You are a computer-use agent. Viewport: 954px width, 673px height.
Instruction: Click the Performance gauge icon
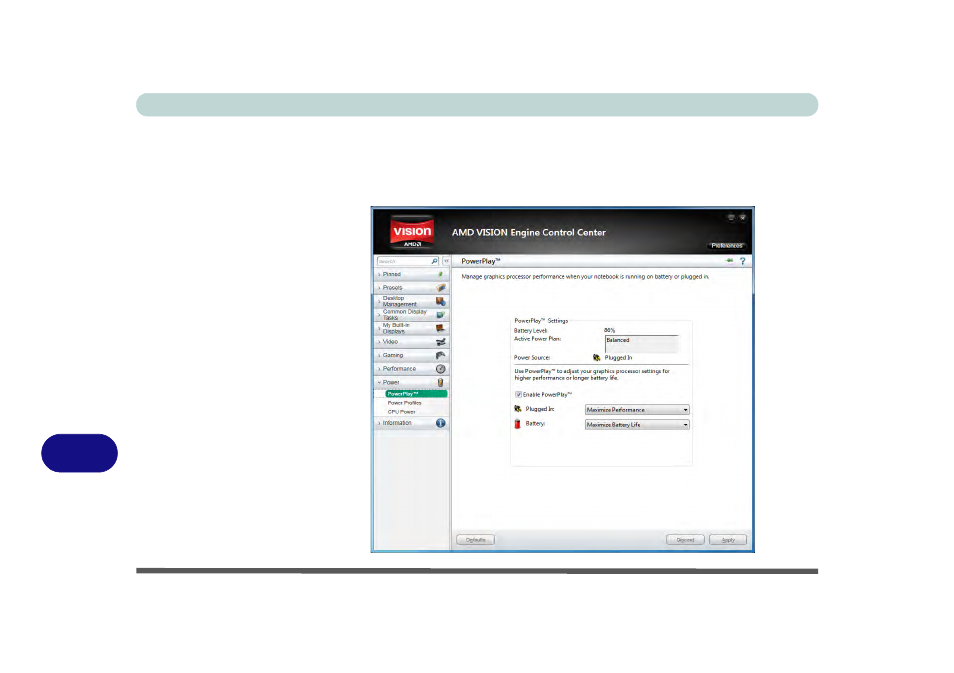pos(440,369)
